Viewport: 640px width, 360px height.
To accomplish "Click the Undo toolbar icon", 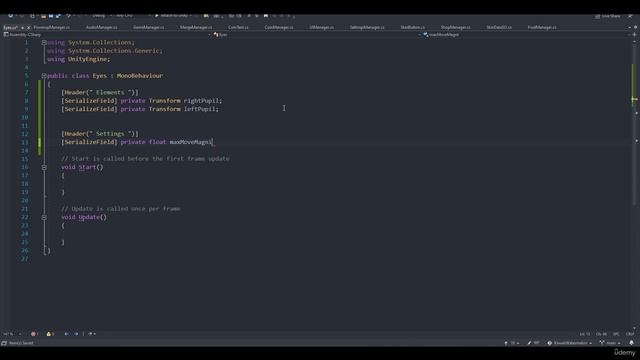I will (x=69, y=16).
